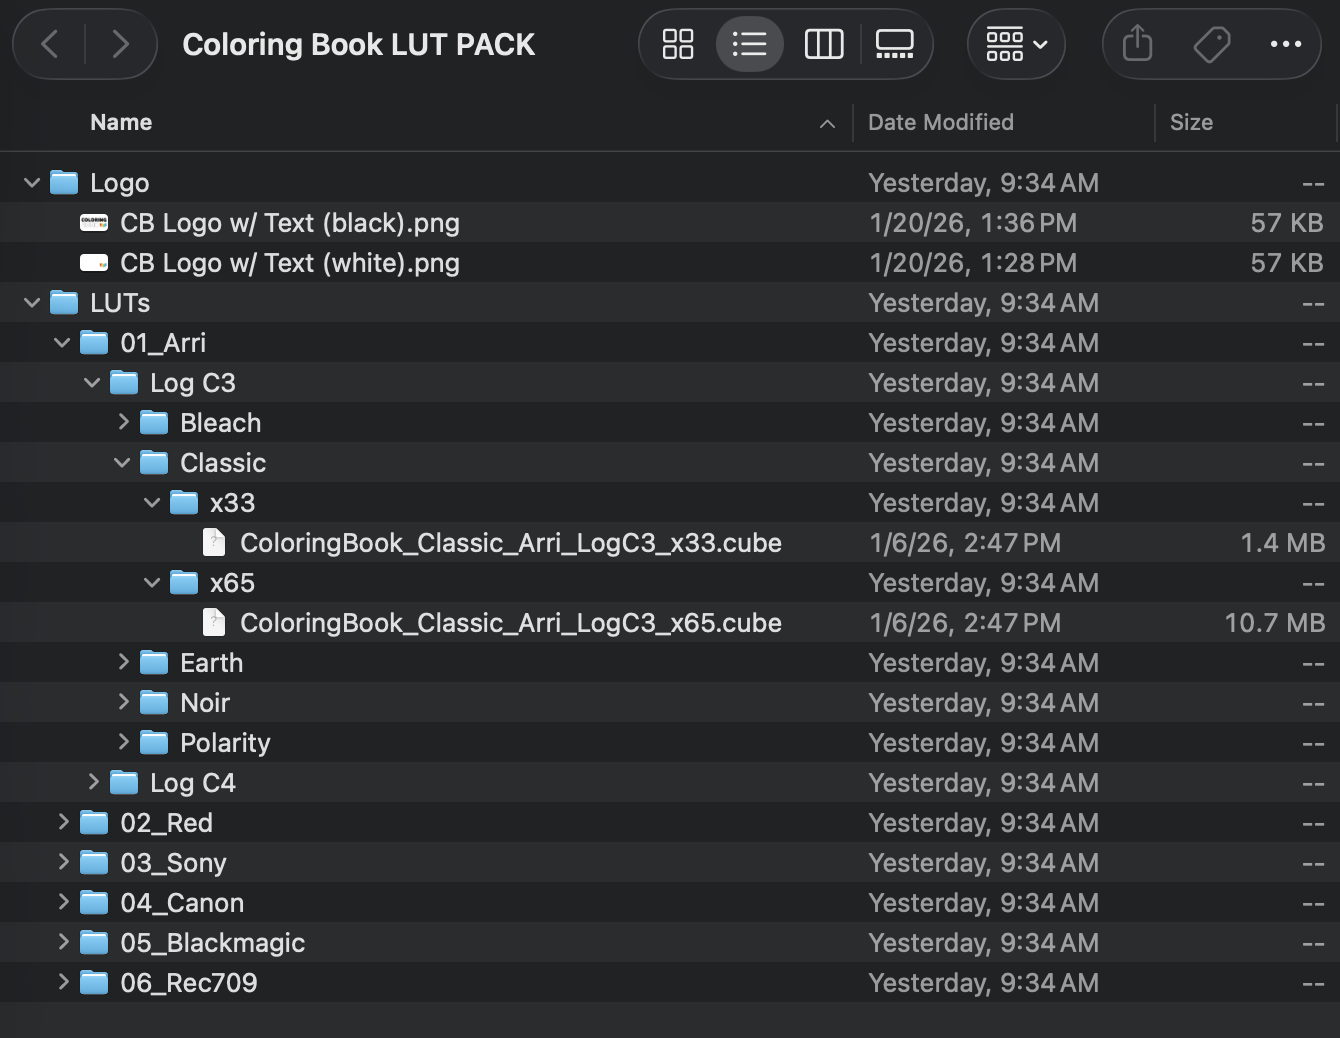Switch to icon view in the toolbar
The height and width of the screenshot is (1038, 1340).
pyautogui.click(x=678, y=44)
